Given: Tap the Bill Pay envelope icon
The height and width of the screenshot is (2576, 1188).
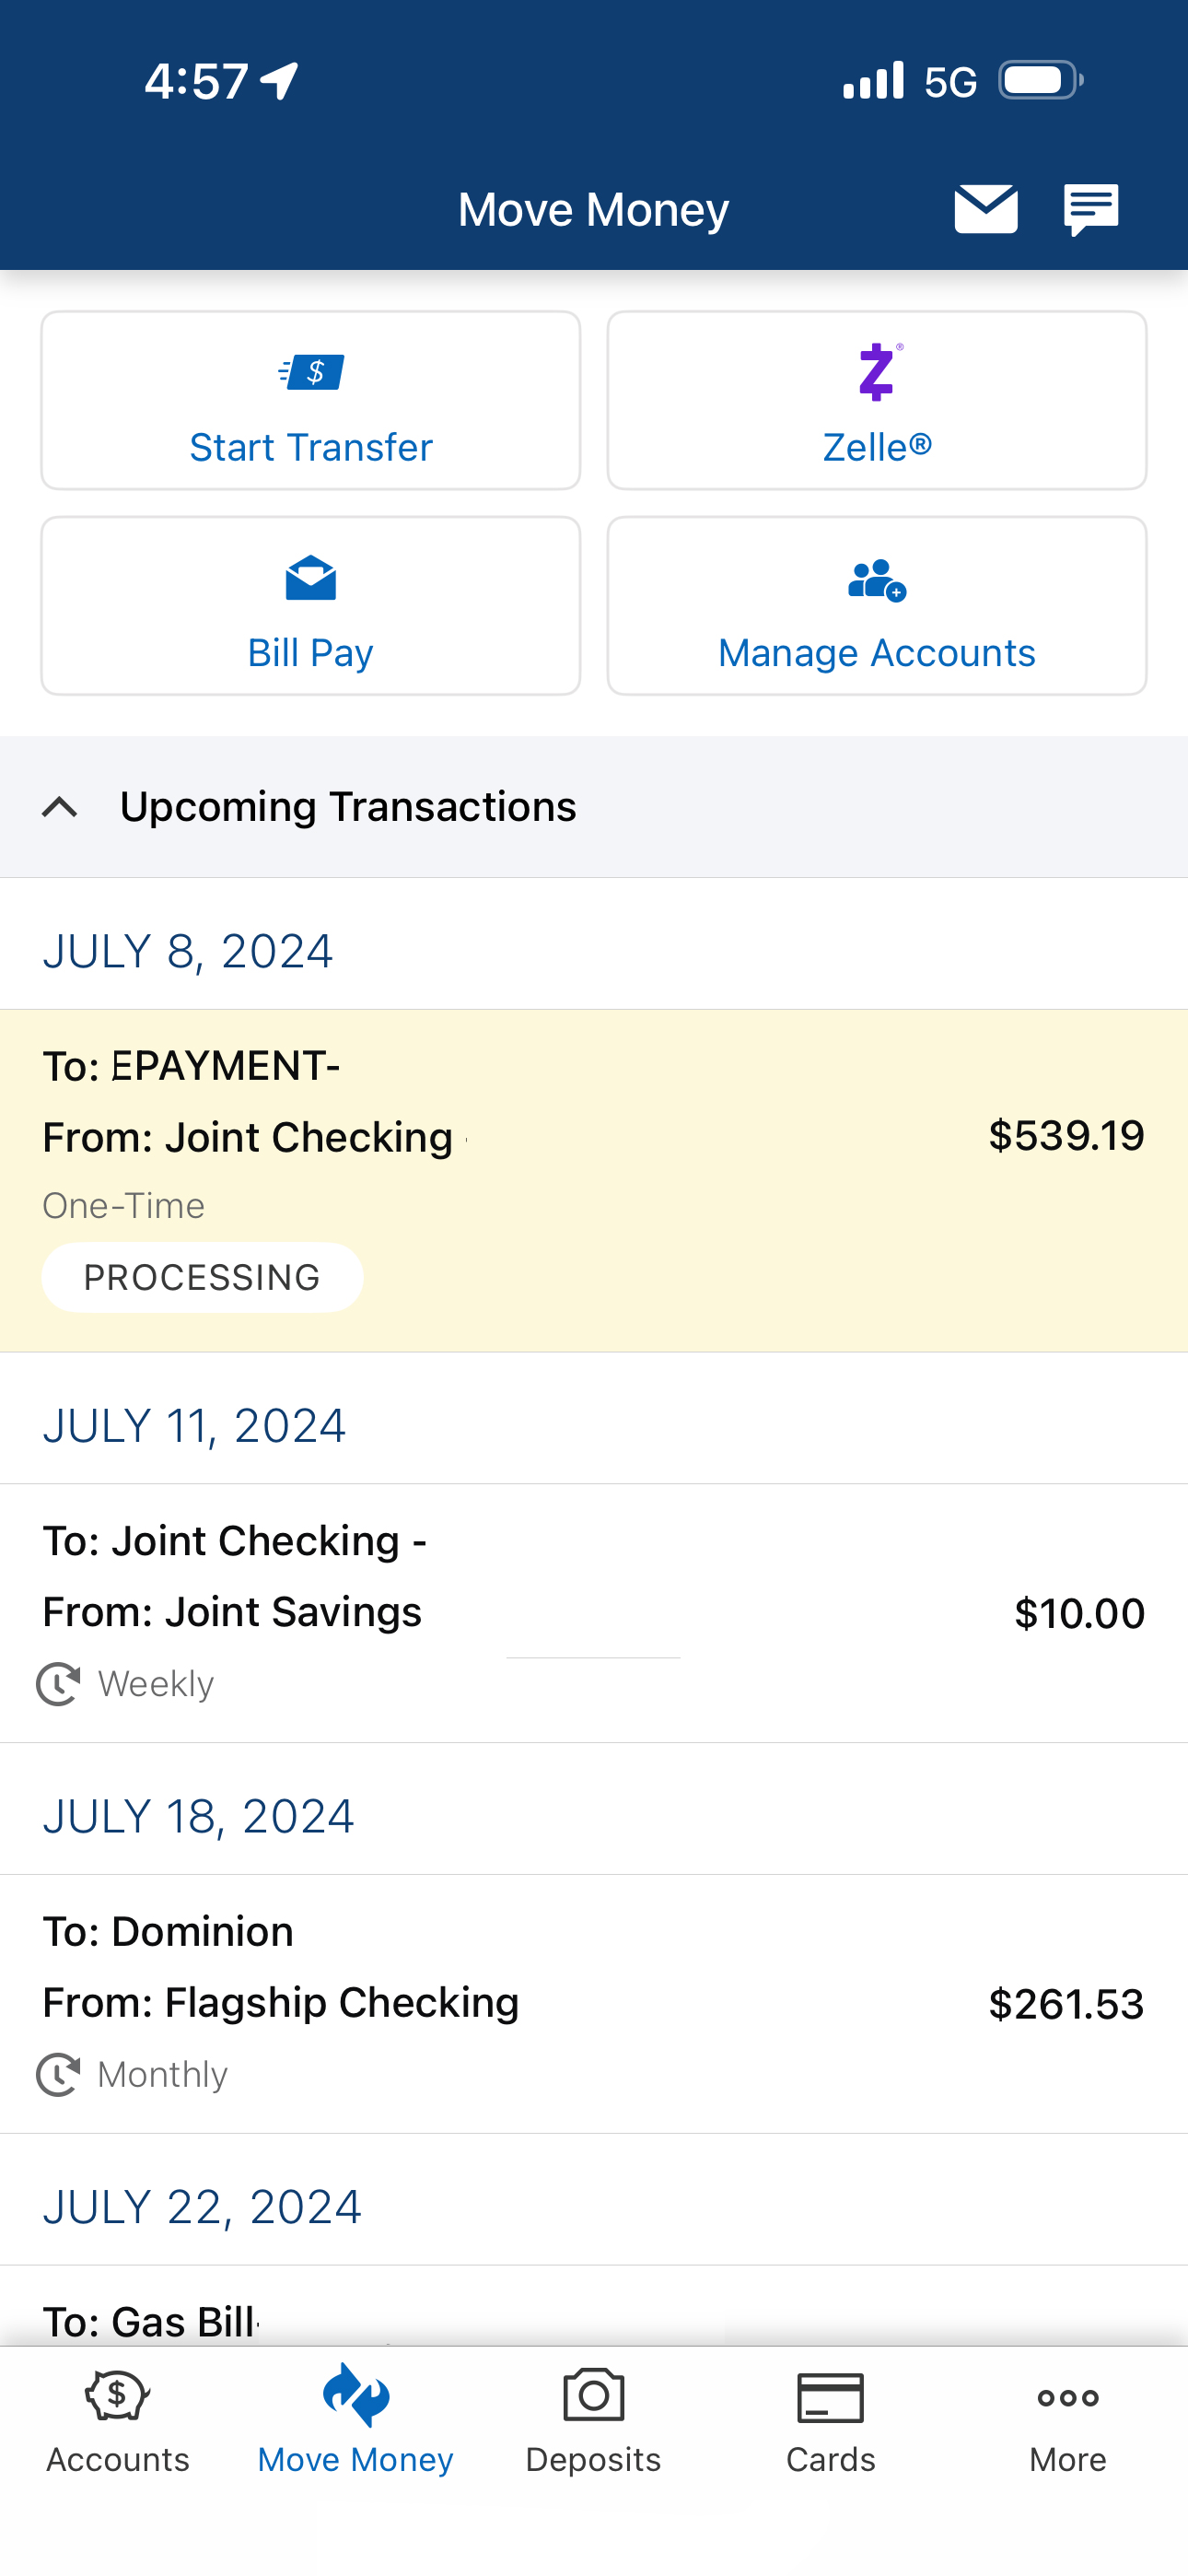Looking at the screenshot, I should 311,577.
